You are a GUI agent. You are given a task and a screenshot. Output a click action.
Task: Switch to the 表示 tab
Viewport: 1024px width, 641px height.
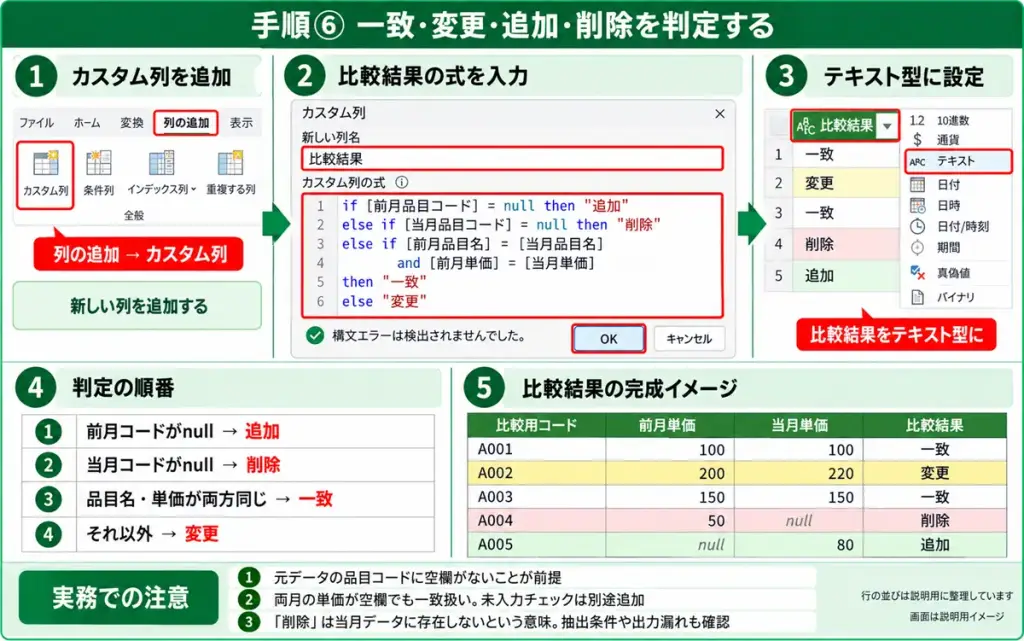coord(241,123)
